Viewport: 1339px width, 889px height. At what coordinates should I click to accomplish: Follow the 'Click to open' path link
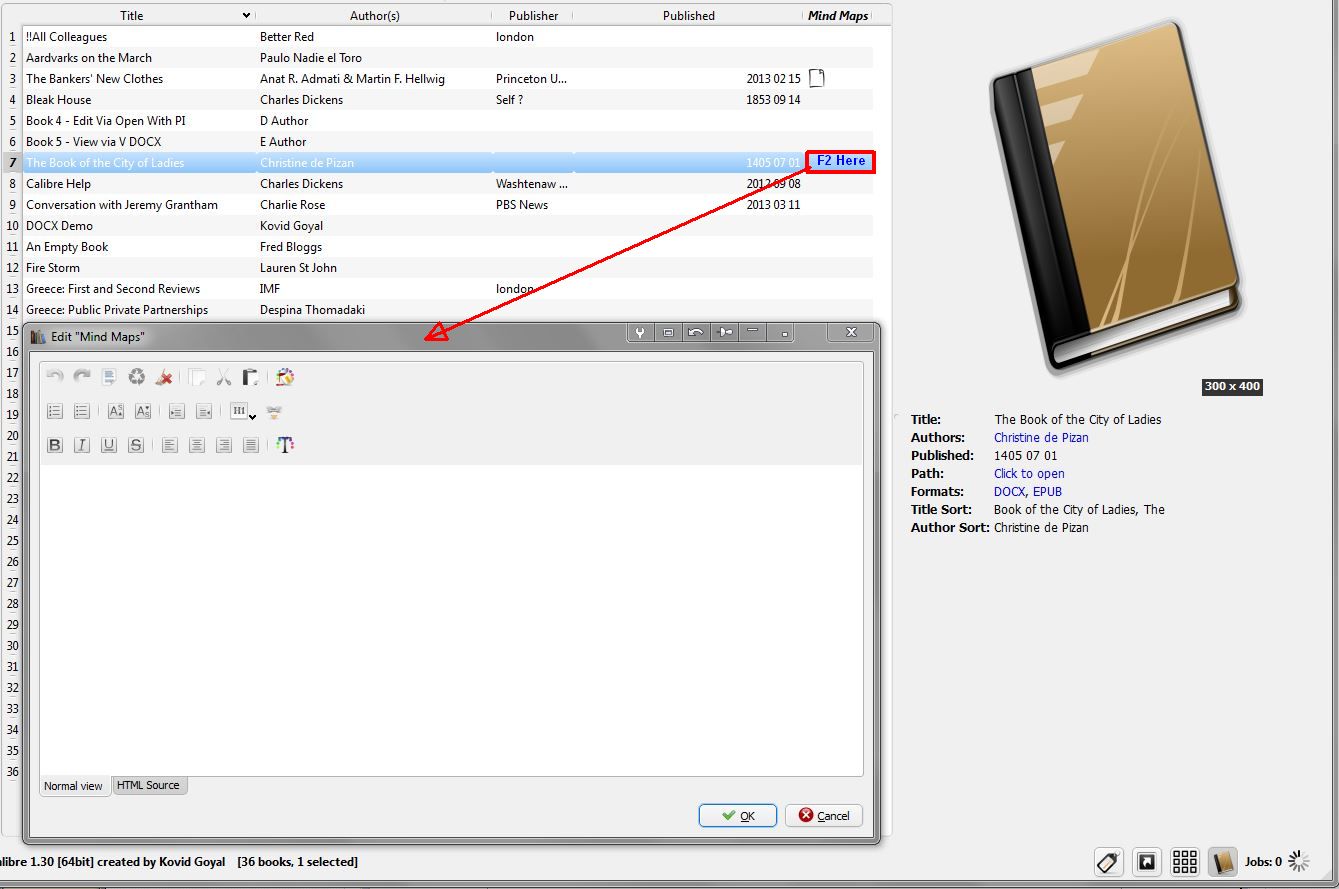click(x=1029, y=474)
